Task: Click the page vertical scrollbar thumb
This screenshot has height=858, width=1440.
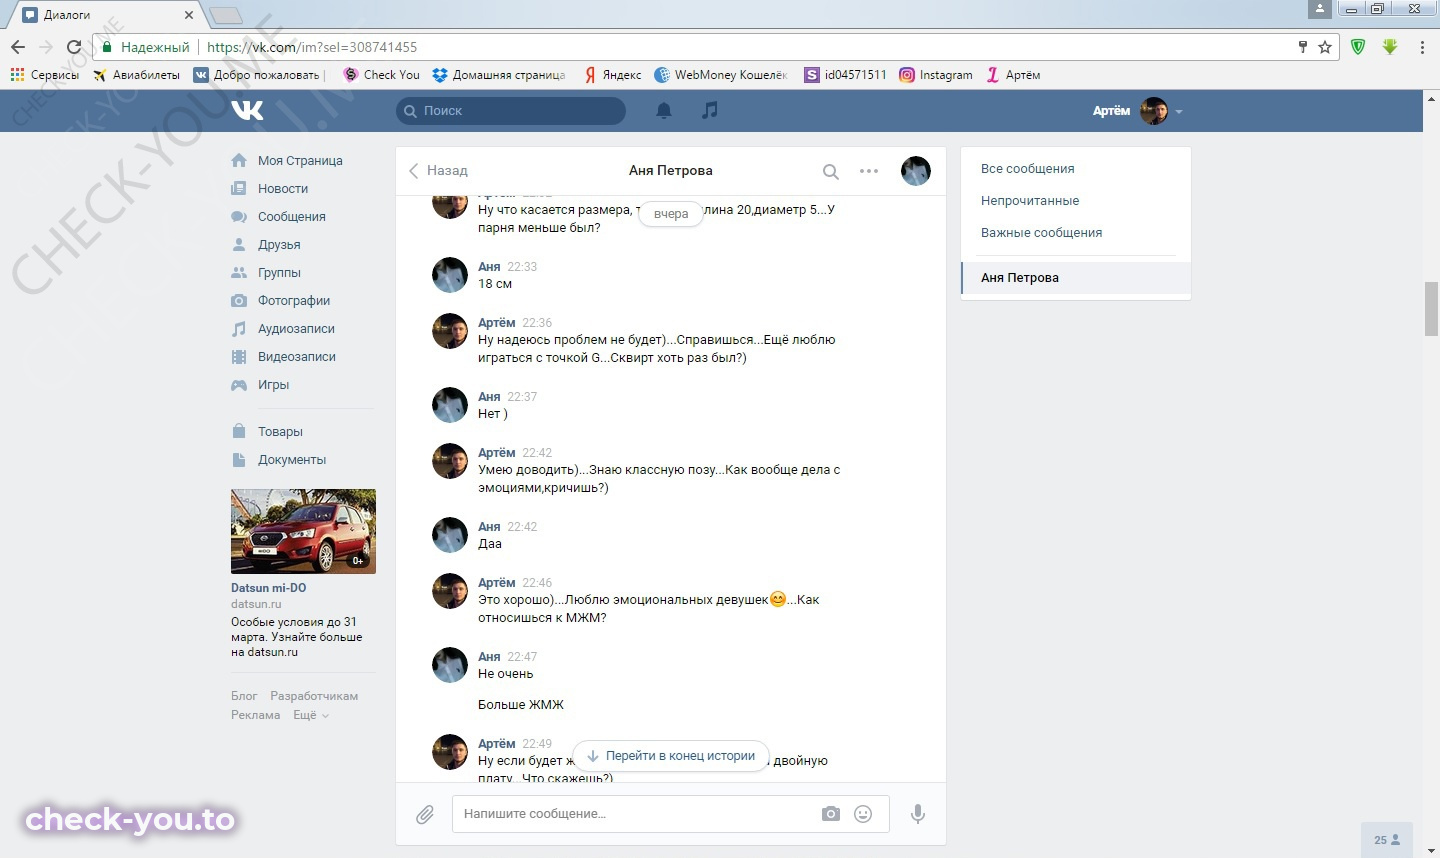Action: coord(1432,310)
